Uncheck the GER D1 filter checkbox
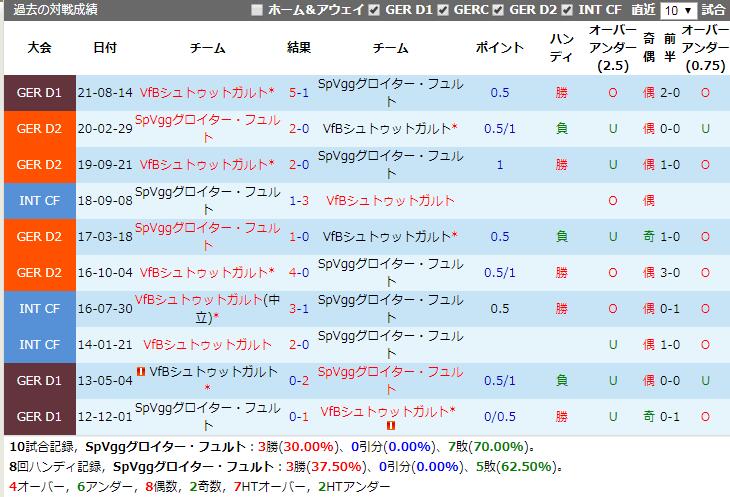The width and height of the screenshot is (730, 497). [x=374, y=10]
